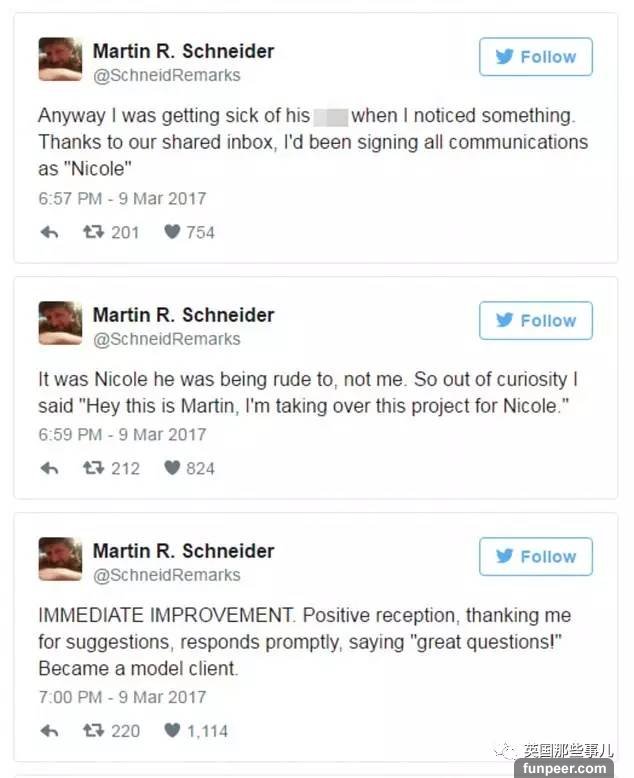Like the tweet with 824 likes
This screenshot has width=634, height=778.
[172, 468]
